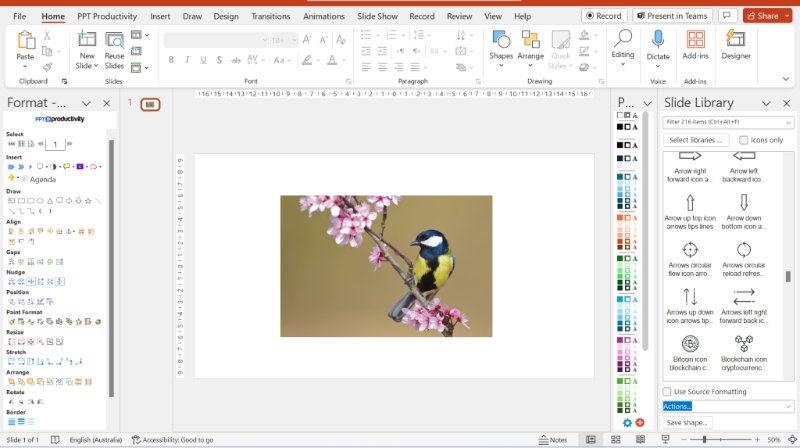Screen dimensions: 800x448
Task: Enable the Icons only checkbox
Action: (x=743, y=140)
